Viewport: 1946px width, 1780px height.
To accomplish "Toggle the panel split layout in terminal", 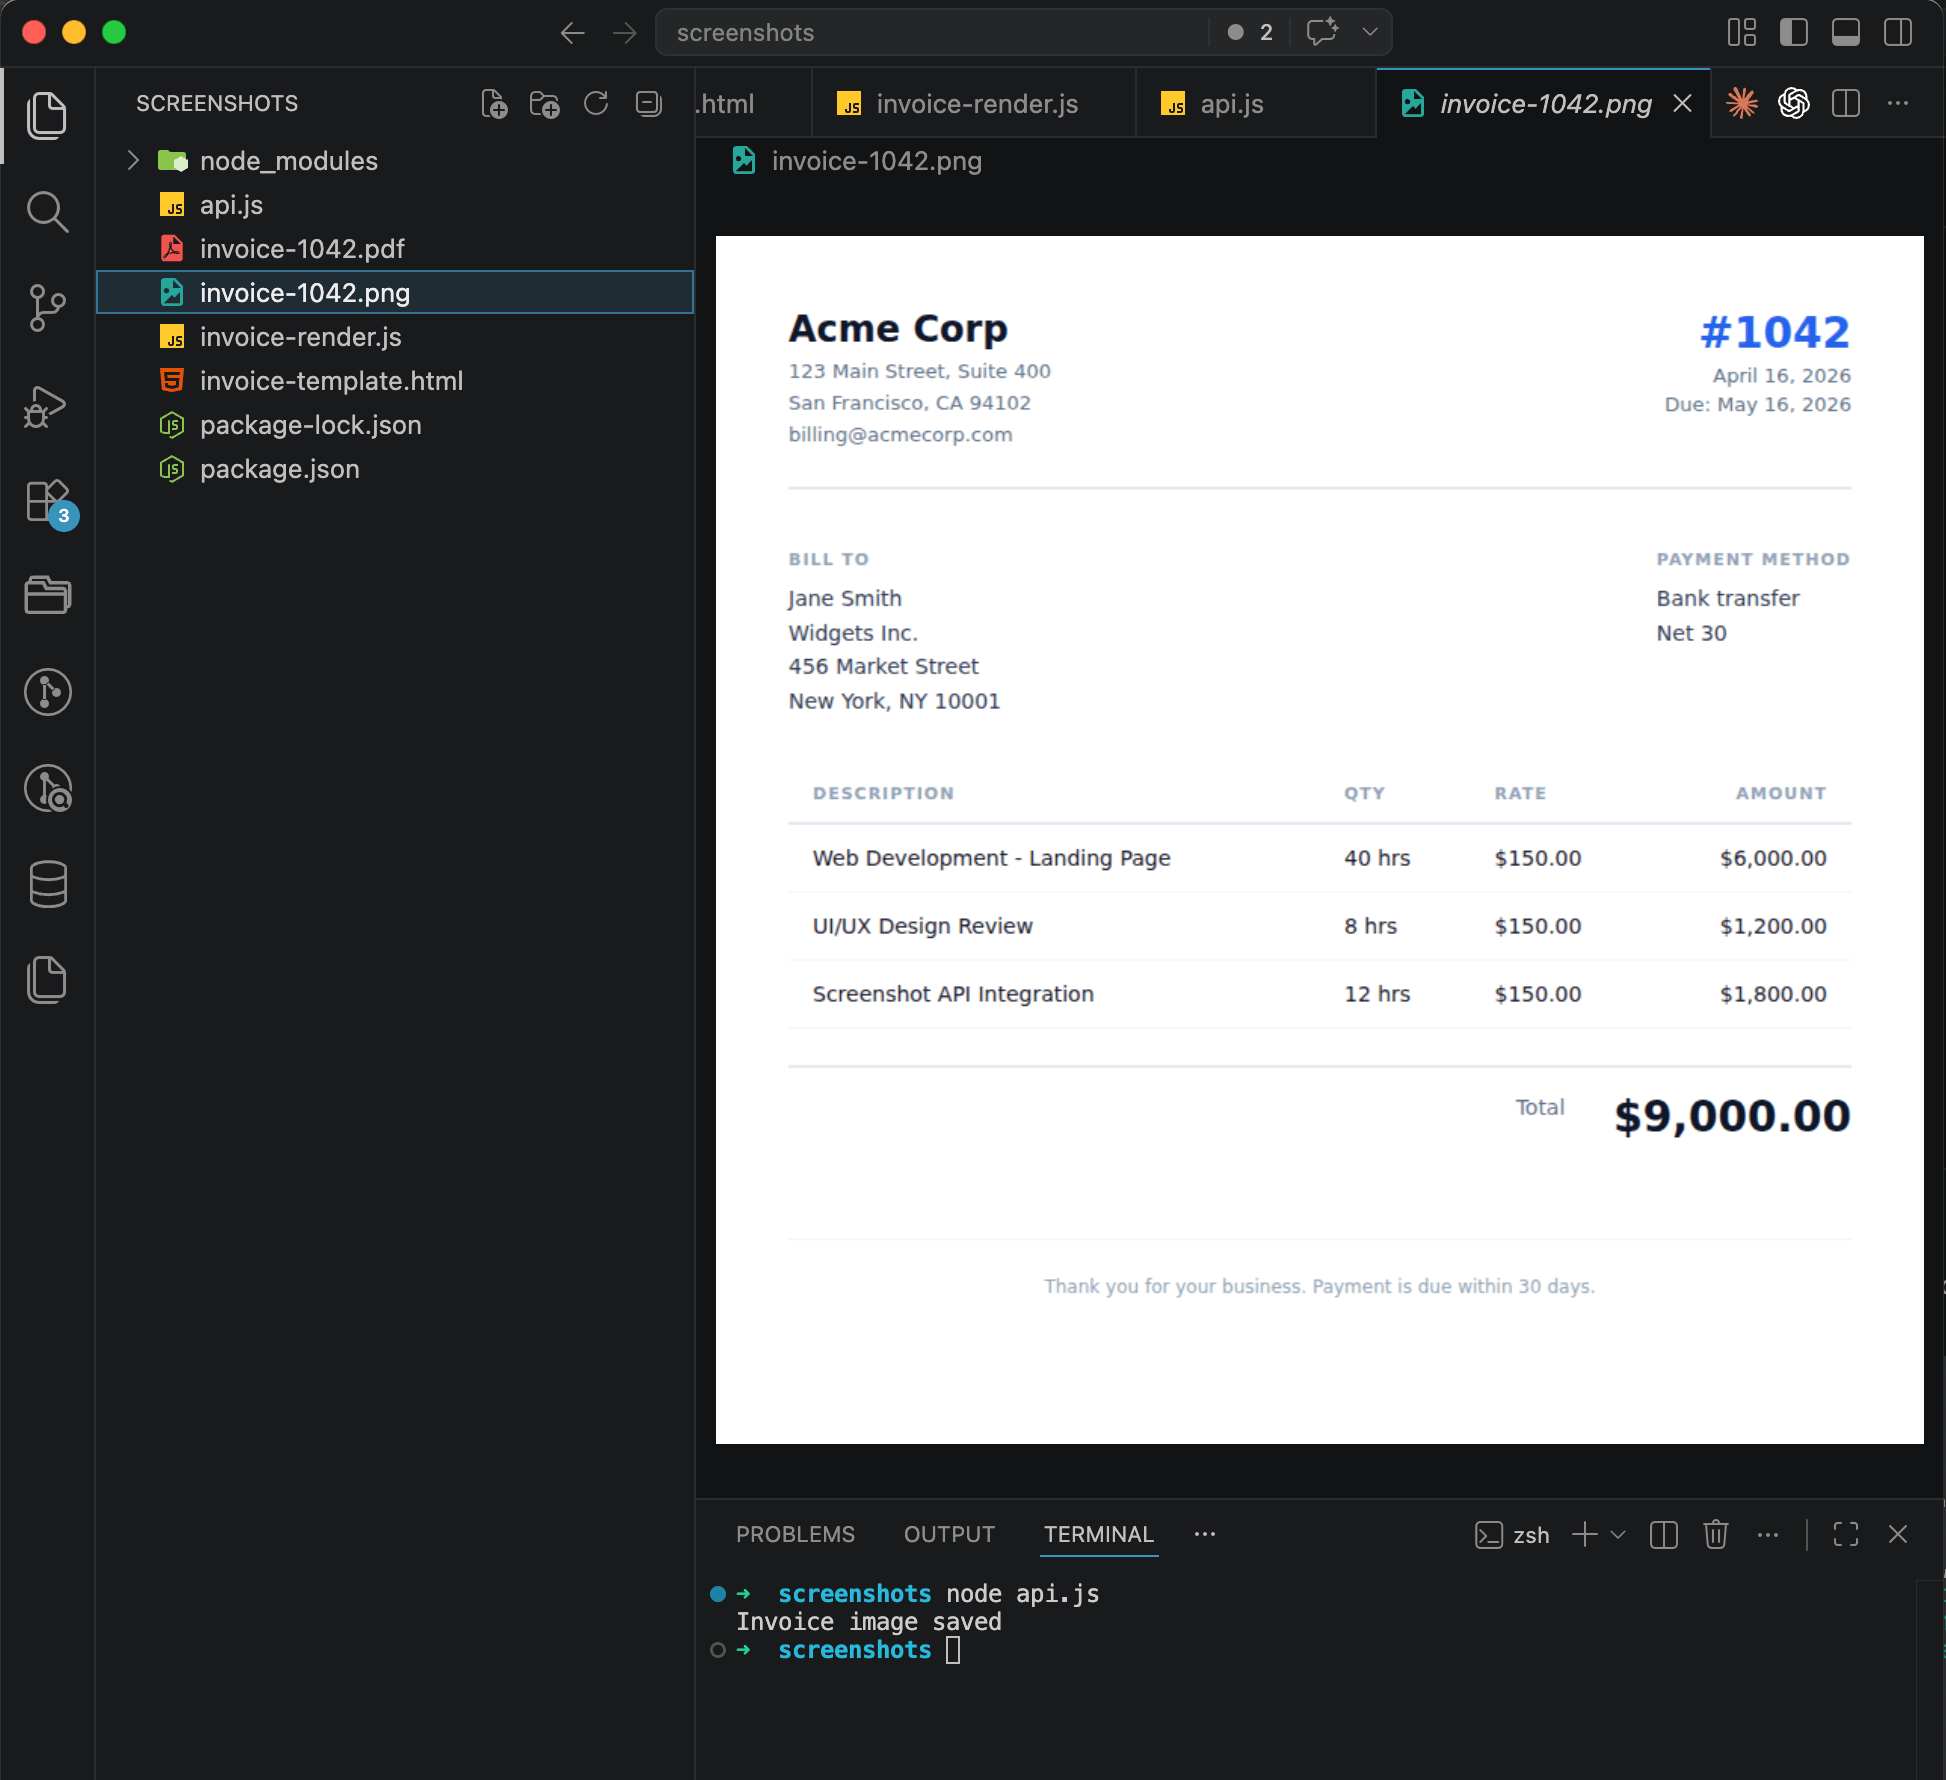I will (1663, 1534).
